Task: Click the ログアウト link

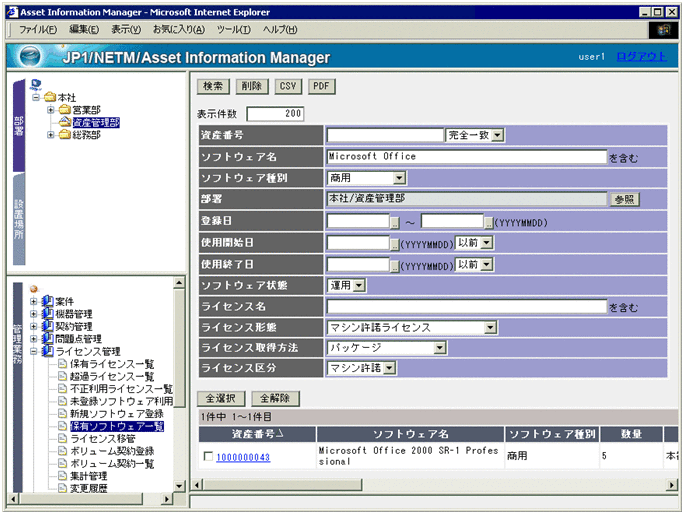Action: click(641, 57)
